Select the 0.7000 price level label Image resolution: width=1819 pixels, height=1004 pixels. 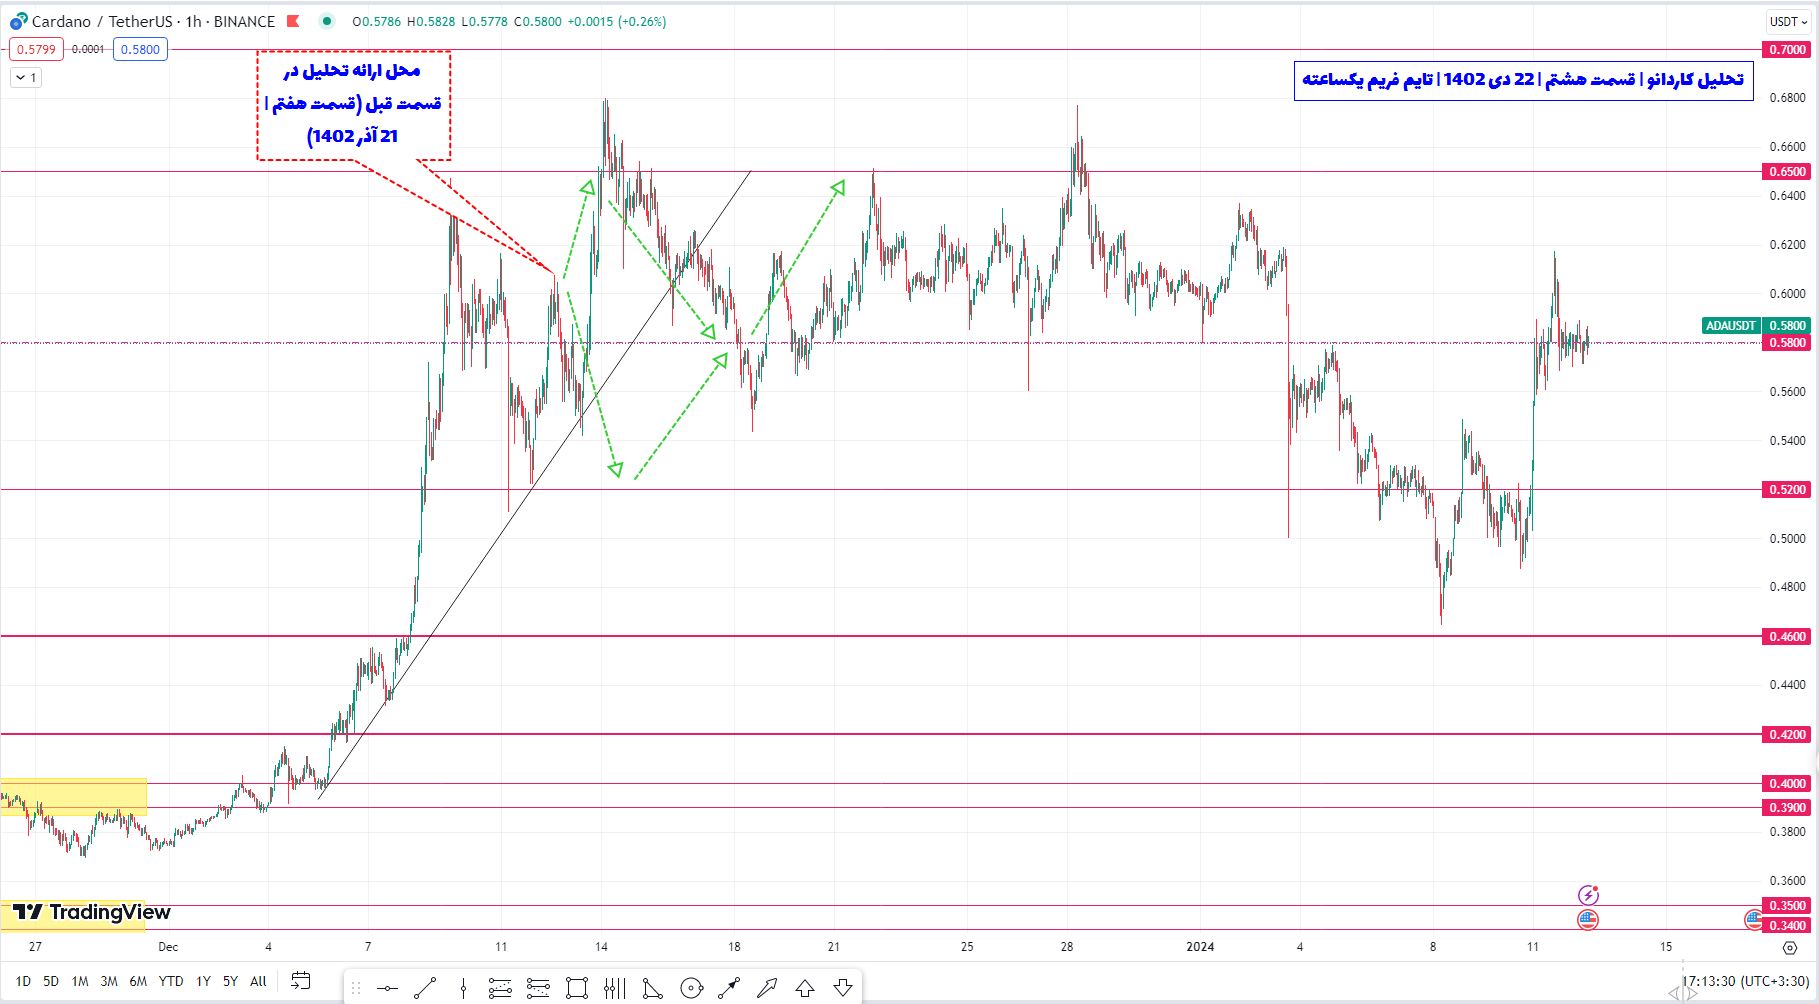pyautogui.click(x=1787, y=49)
